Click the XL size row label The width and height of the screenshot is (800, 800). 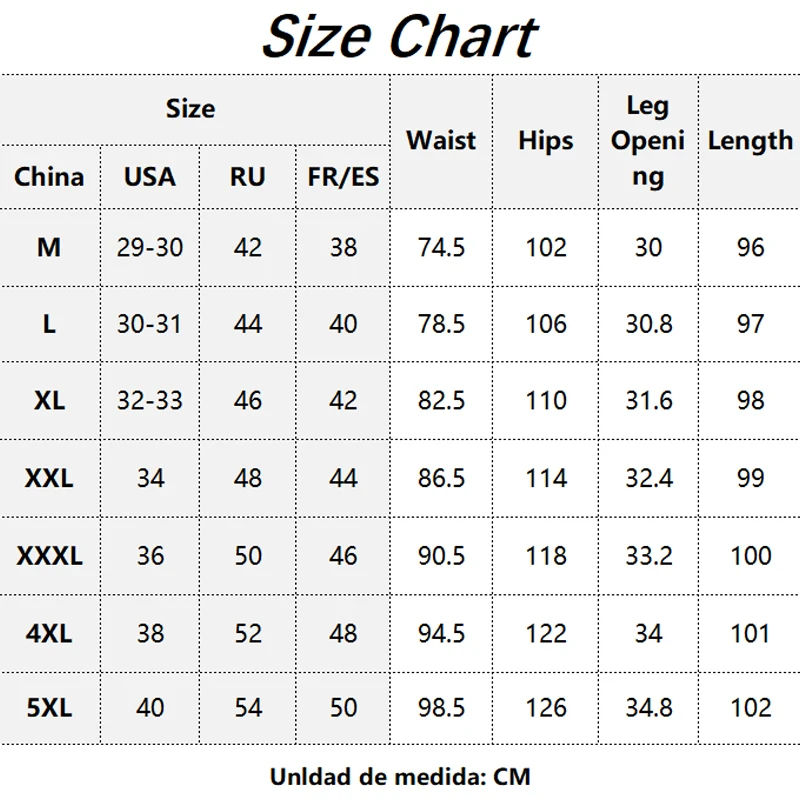pyautogui.click(x=49, y=400)
